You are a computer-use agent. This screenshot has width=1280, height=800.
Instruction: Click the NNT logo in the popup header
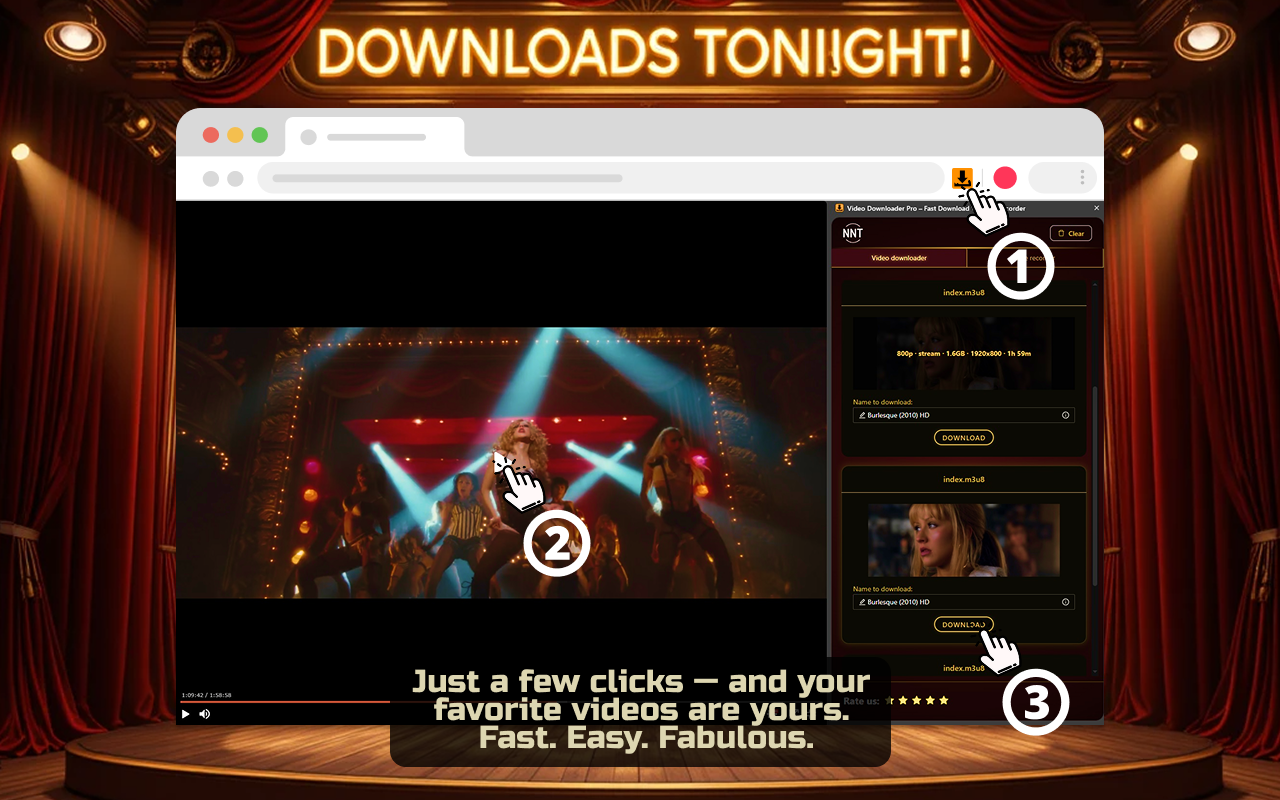point(852,232)
